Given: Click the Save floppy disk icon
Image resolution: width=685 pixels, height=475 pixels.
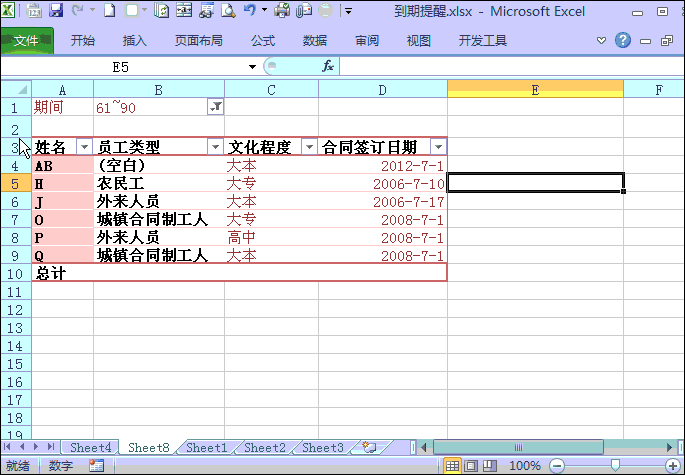Looking at the screenshot, I should [x=56, y=10].
